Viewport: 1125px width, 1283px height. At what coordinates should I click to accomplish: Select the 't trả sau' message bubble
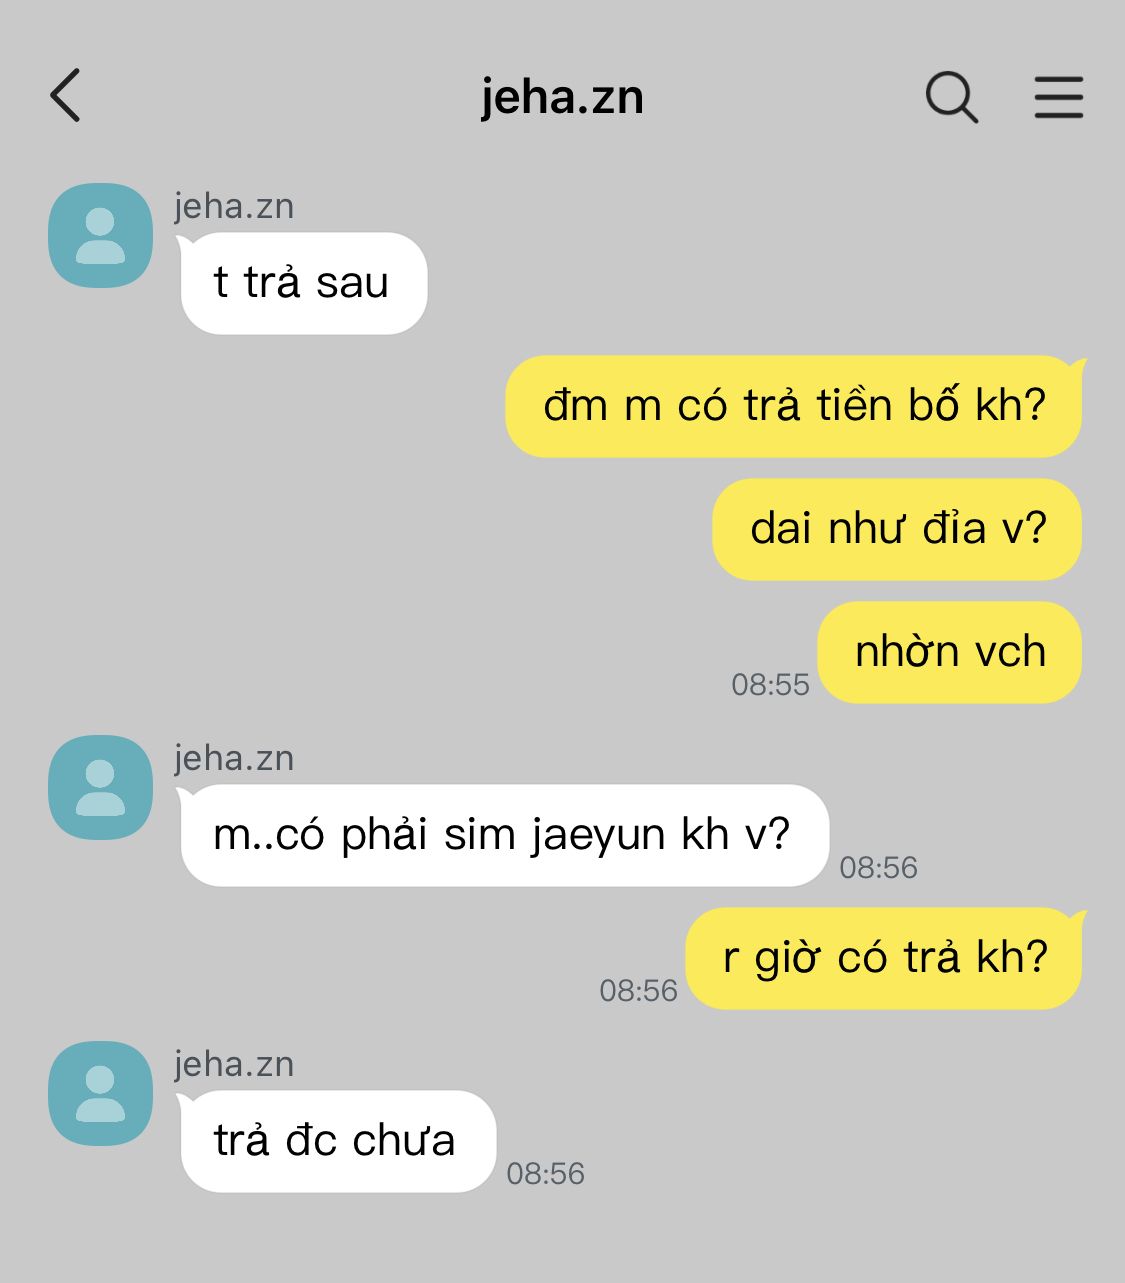tap(302, 283)
